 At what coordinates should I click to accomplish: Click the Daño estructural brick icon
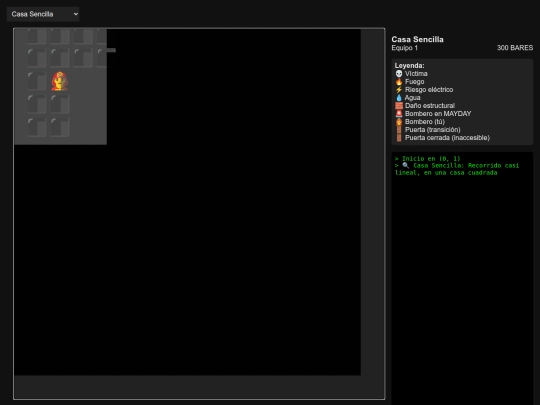[399, 106]
